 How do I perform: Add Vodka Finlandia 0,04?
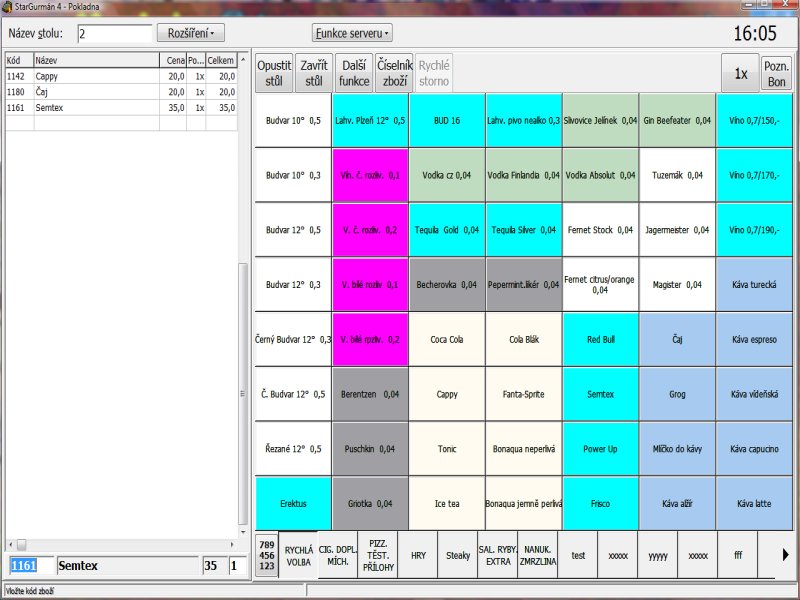[x=524, y=175]
